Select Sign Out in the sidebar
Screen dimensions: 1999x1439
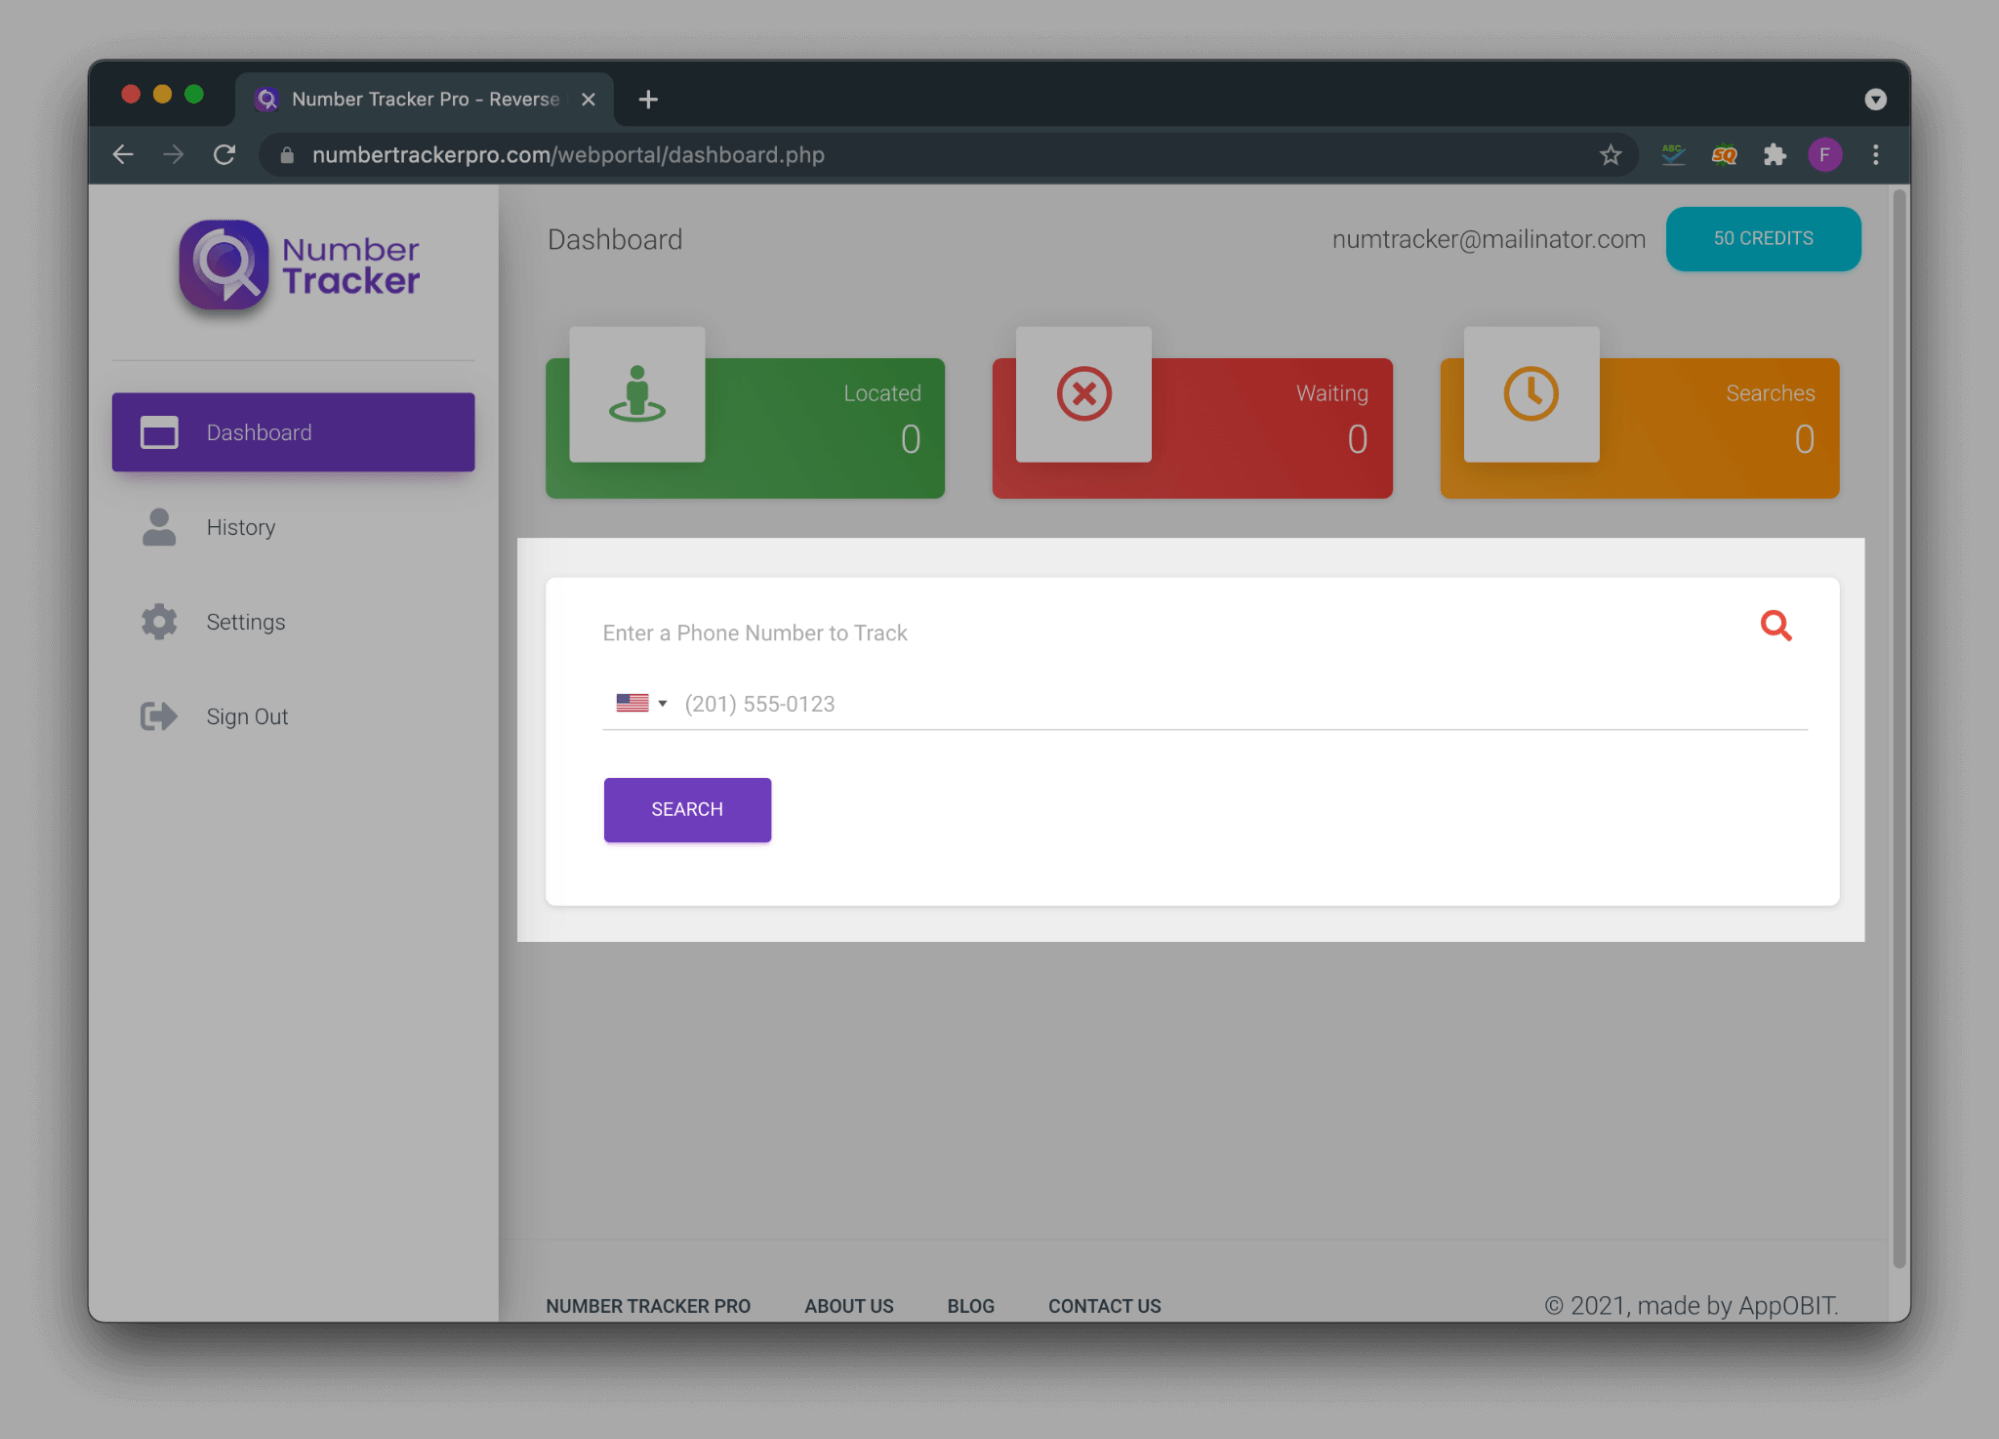(x=246, y=717)
